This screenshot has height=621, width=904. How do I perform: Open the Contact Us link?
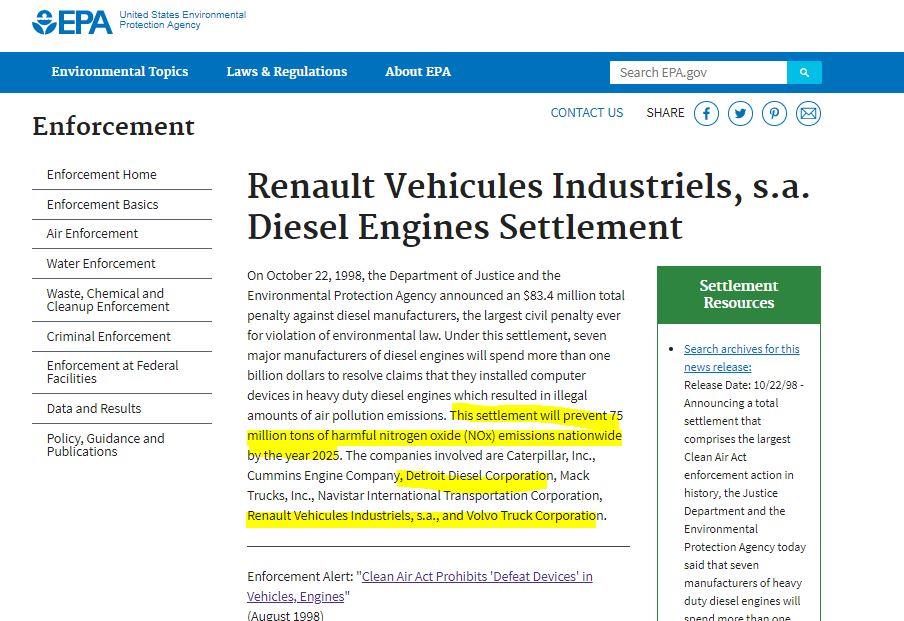[587, 113]
